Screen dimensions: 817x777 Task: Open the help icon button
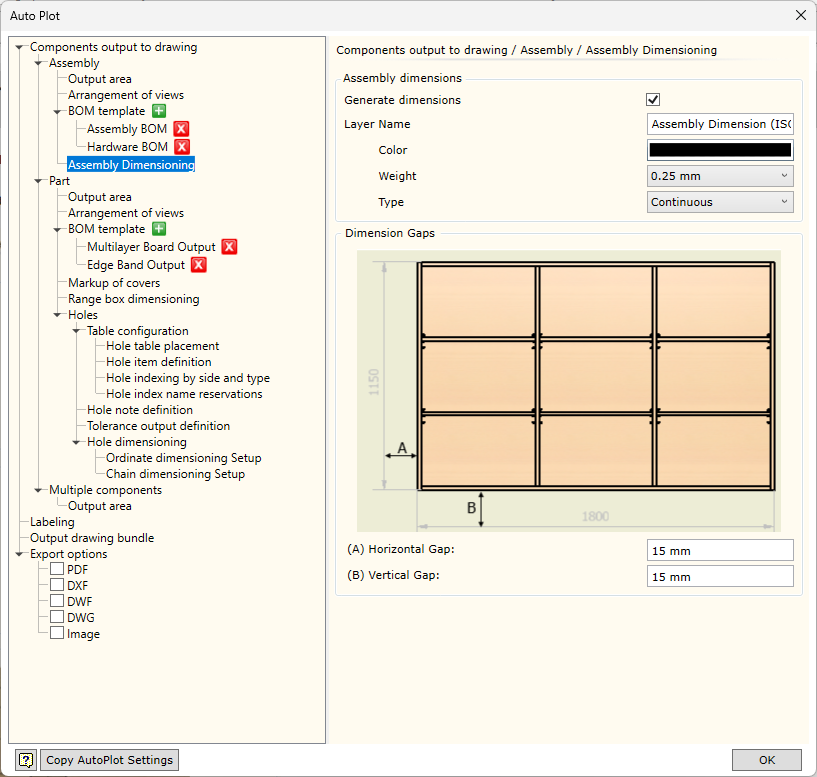tap(26, 760)
